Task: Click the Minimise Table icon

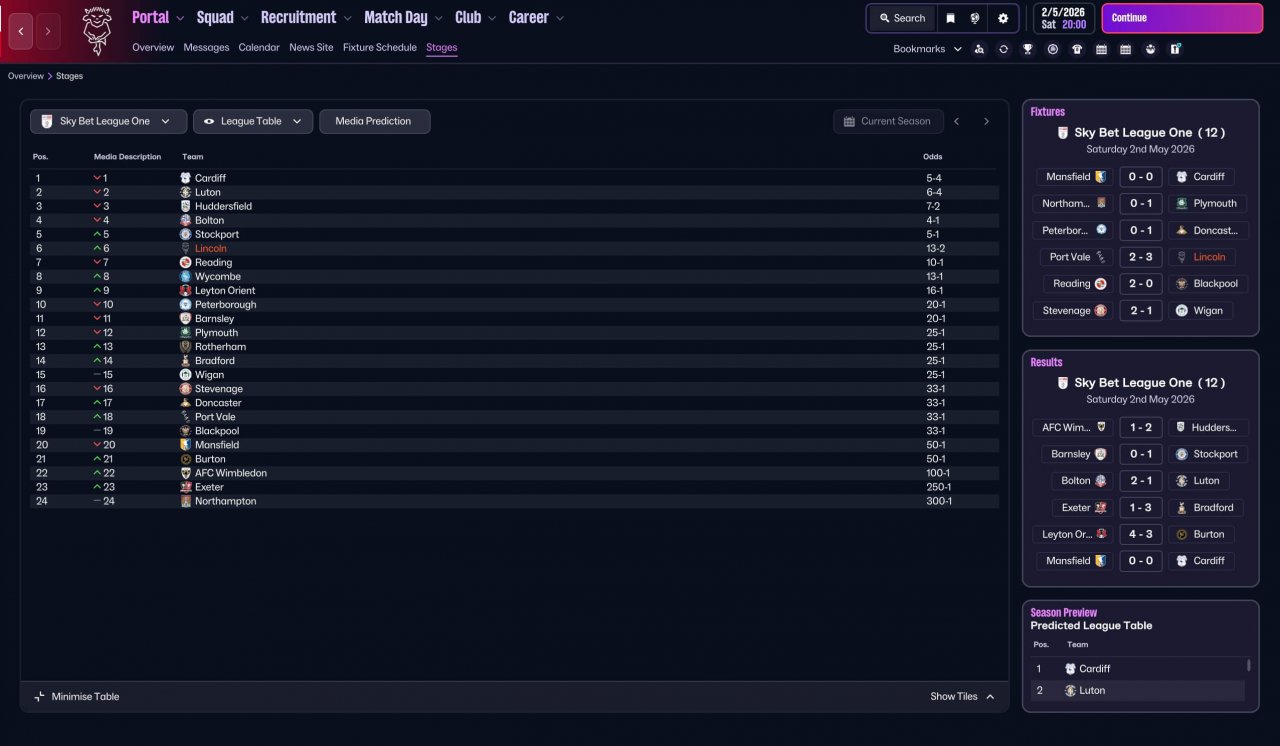Action: (x=40, y=696)
